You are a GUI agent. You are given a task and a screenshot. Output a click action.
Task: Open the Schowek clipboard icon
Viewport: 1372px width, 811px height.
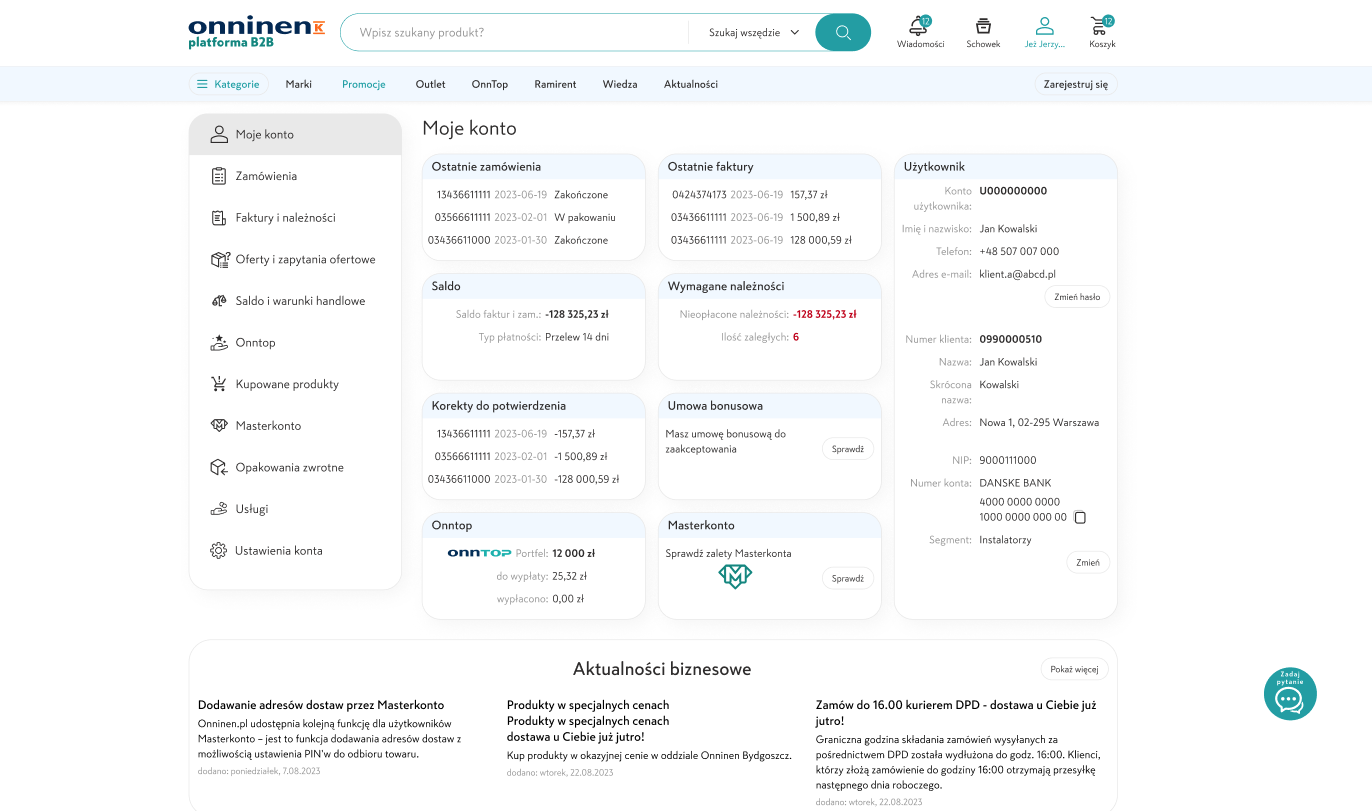983,31
